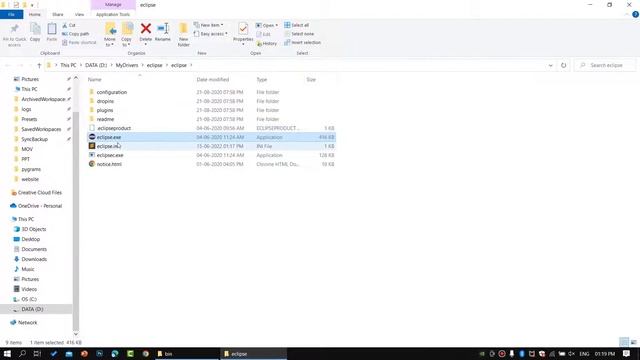Screen dimensions: 640x360
Task: Click the Search eclipse field
Action: (x=605, y=65)
